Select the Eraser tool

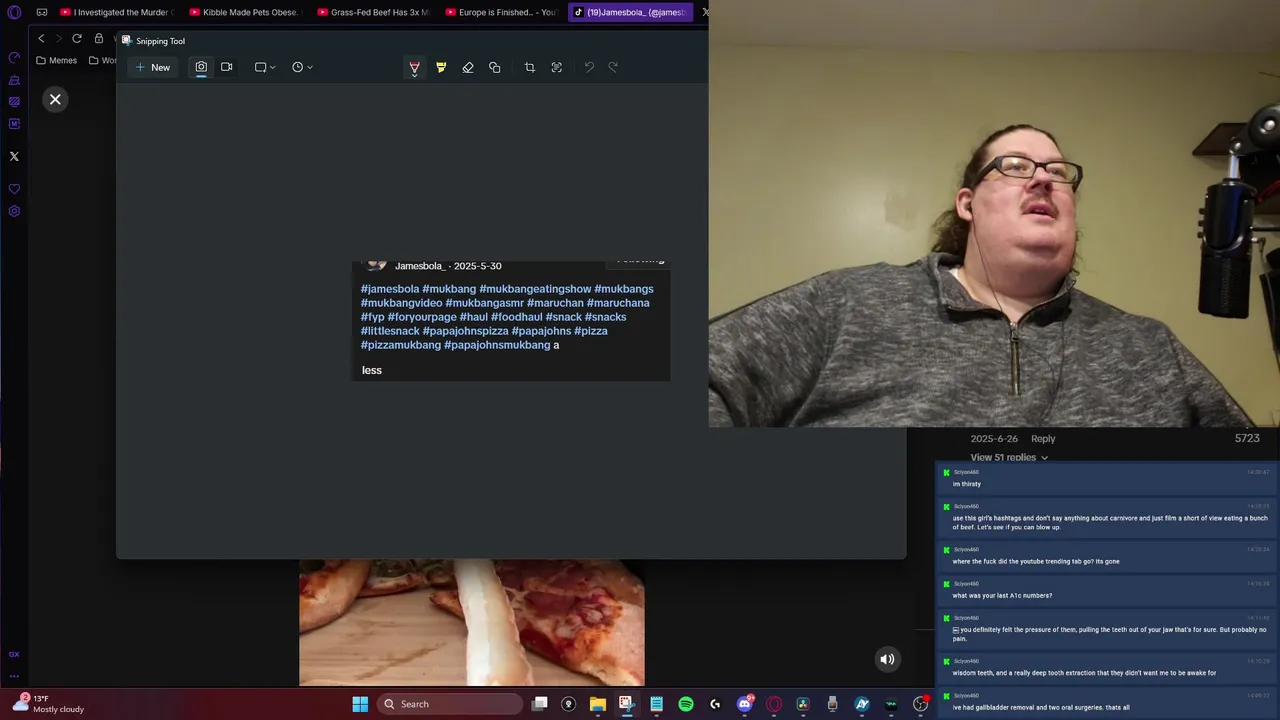point(468,67)
